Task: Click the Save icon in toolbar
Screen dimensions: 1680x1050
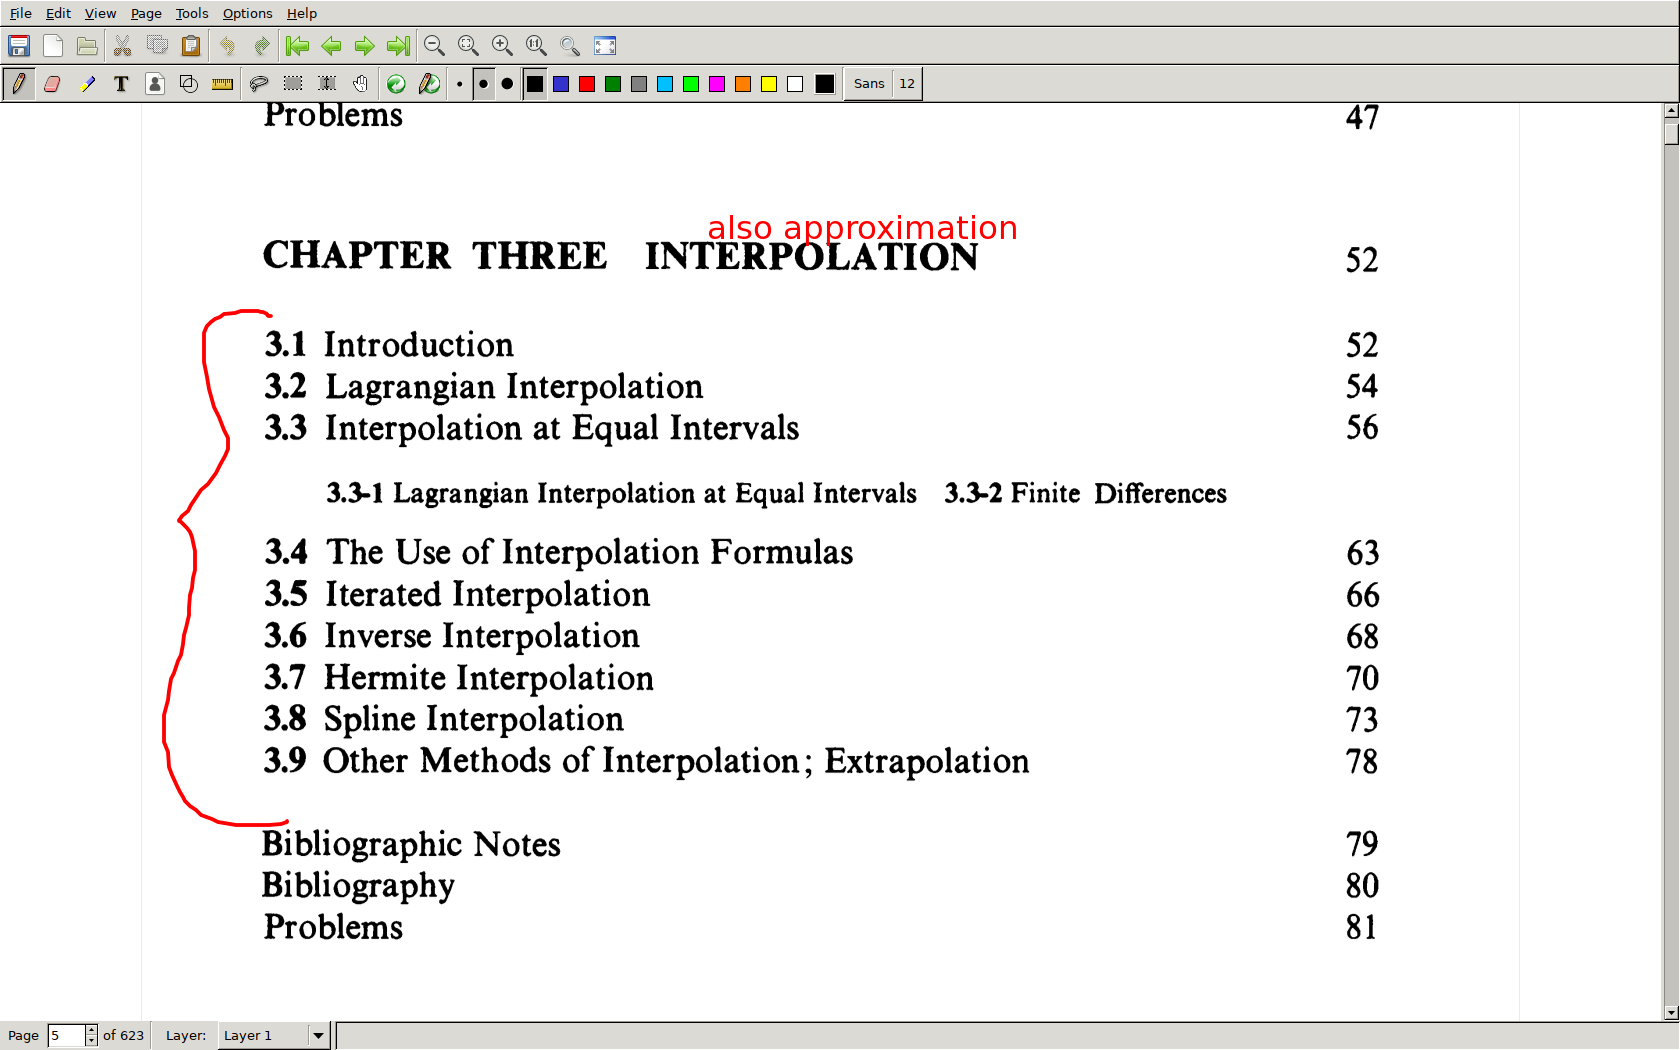Action: 19,46
